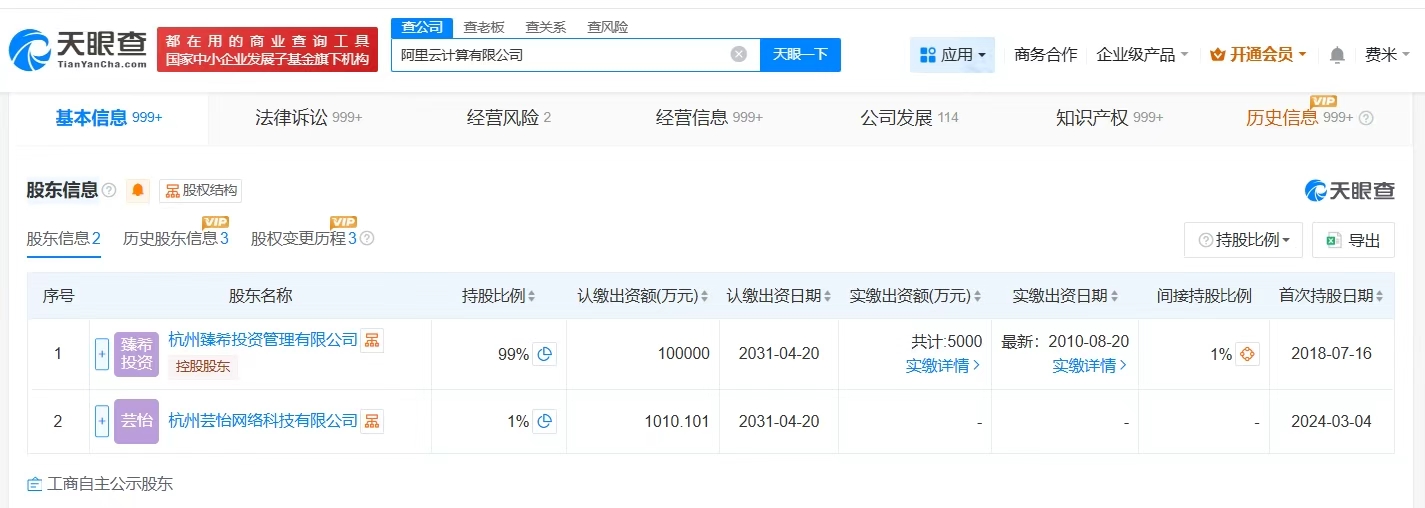Click the 股权结构 button

(x=200, y=191)
